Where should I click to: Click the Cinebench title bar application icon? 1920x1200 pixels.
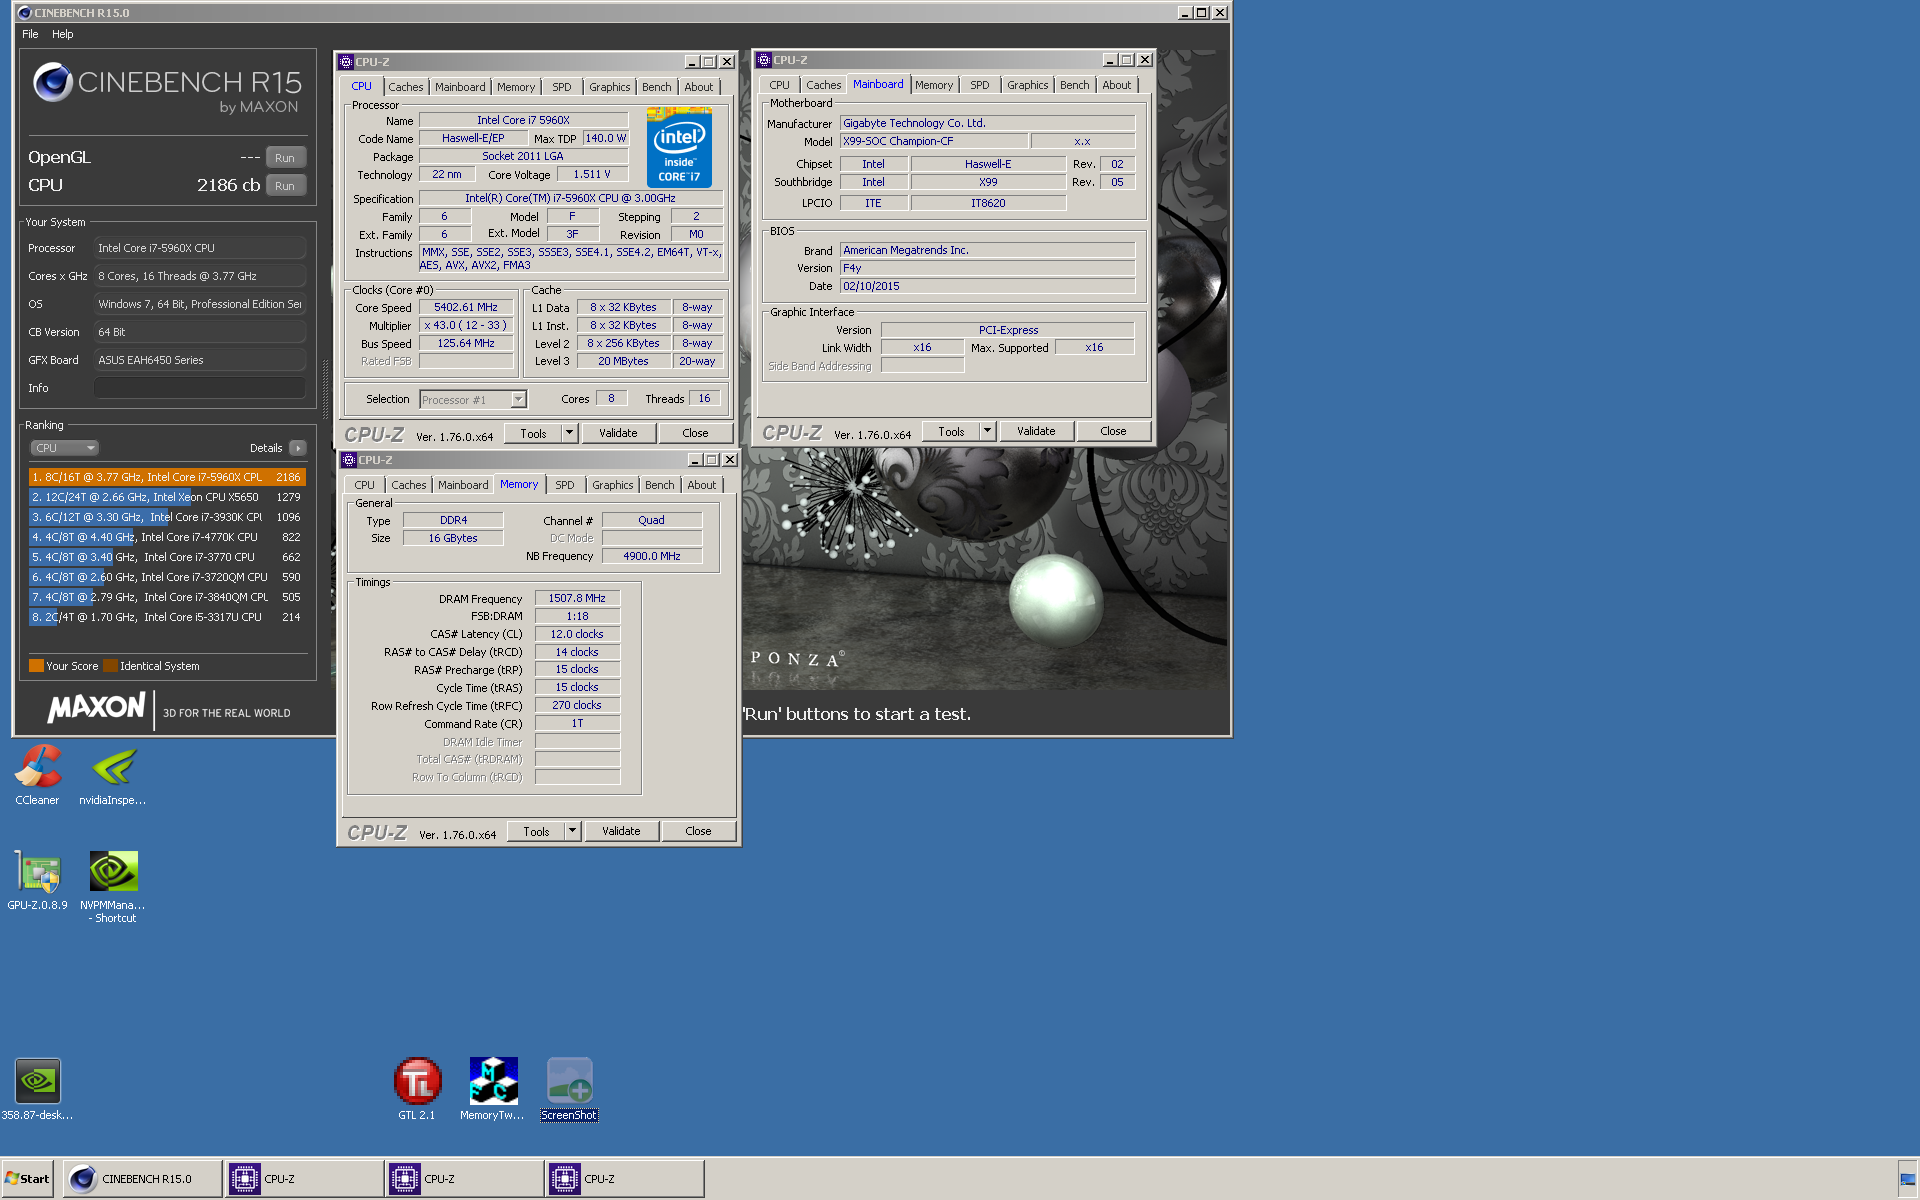[x=24, y=13]
